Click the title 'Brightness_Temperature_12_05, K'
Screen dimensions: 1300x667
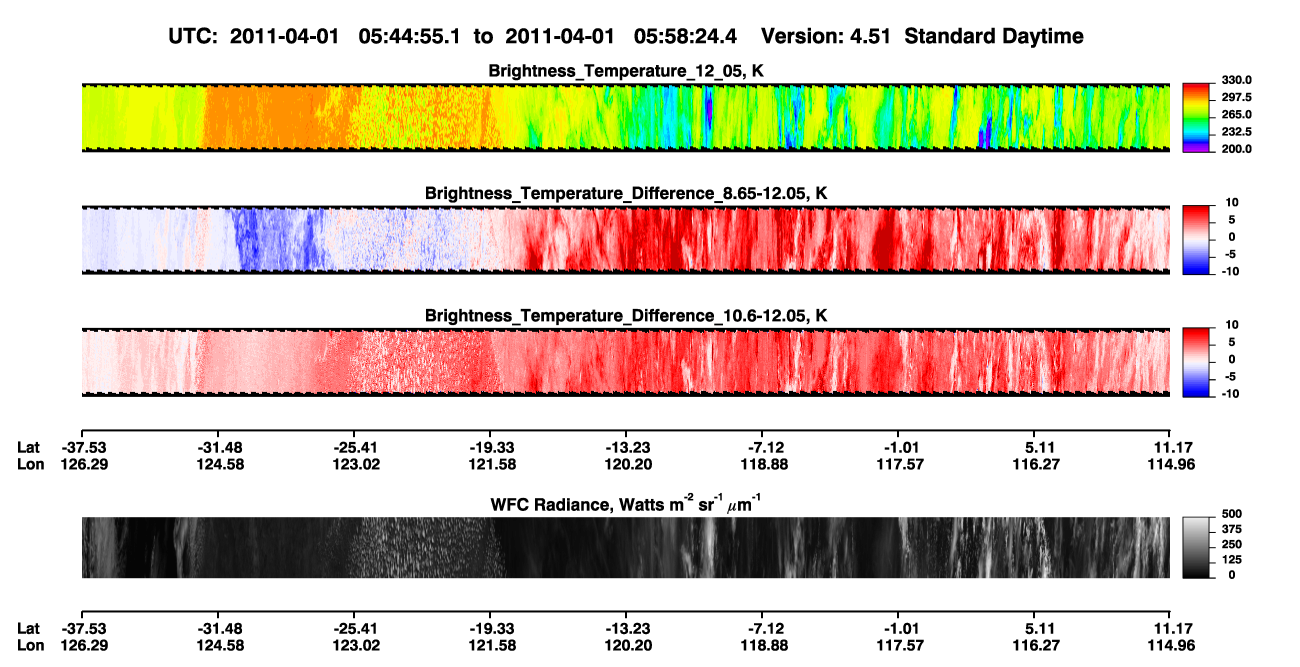[626, 71]
